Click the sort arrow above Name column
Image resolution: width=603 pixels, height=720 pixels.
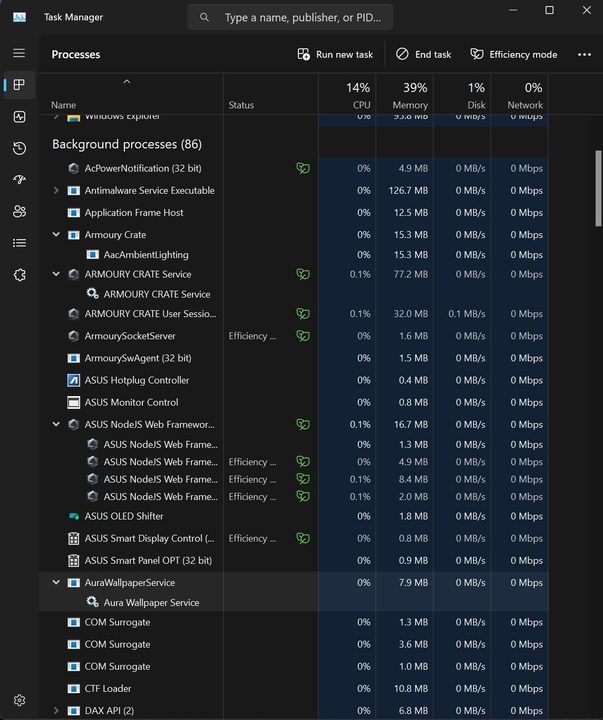[127, 82]
